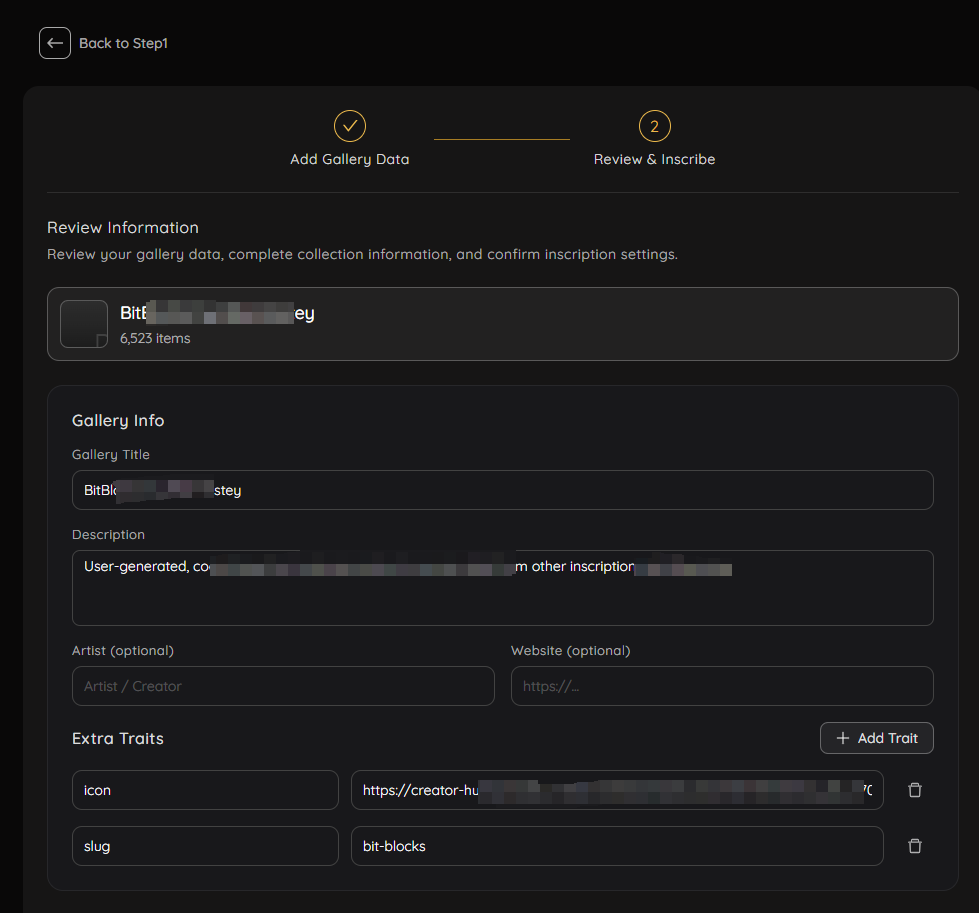Select the 'Review & Inscribe' step label

tap(654, 159)
